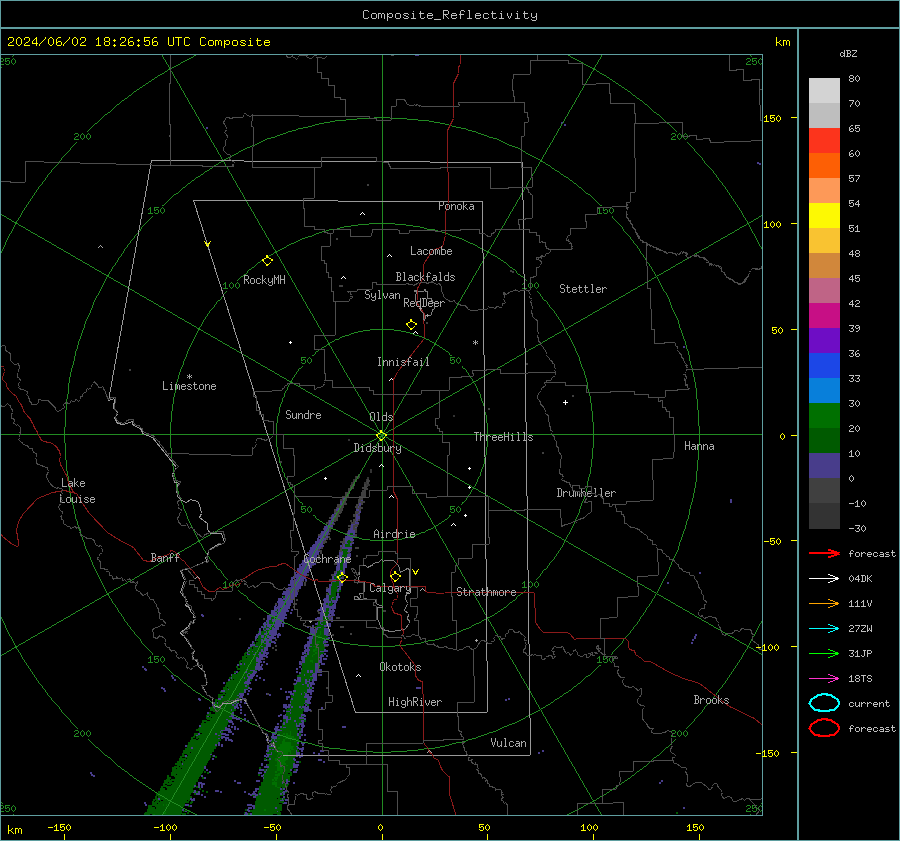Click the Composite_Reflectivity title text
This screenshot has height=841, width=900.
449,15
